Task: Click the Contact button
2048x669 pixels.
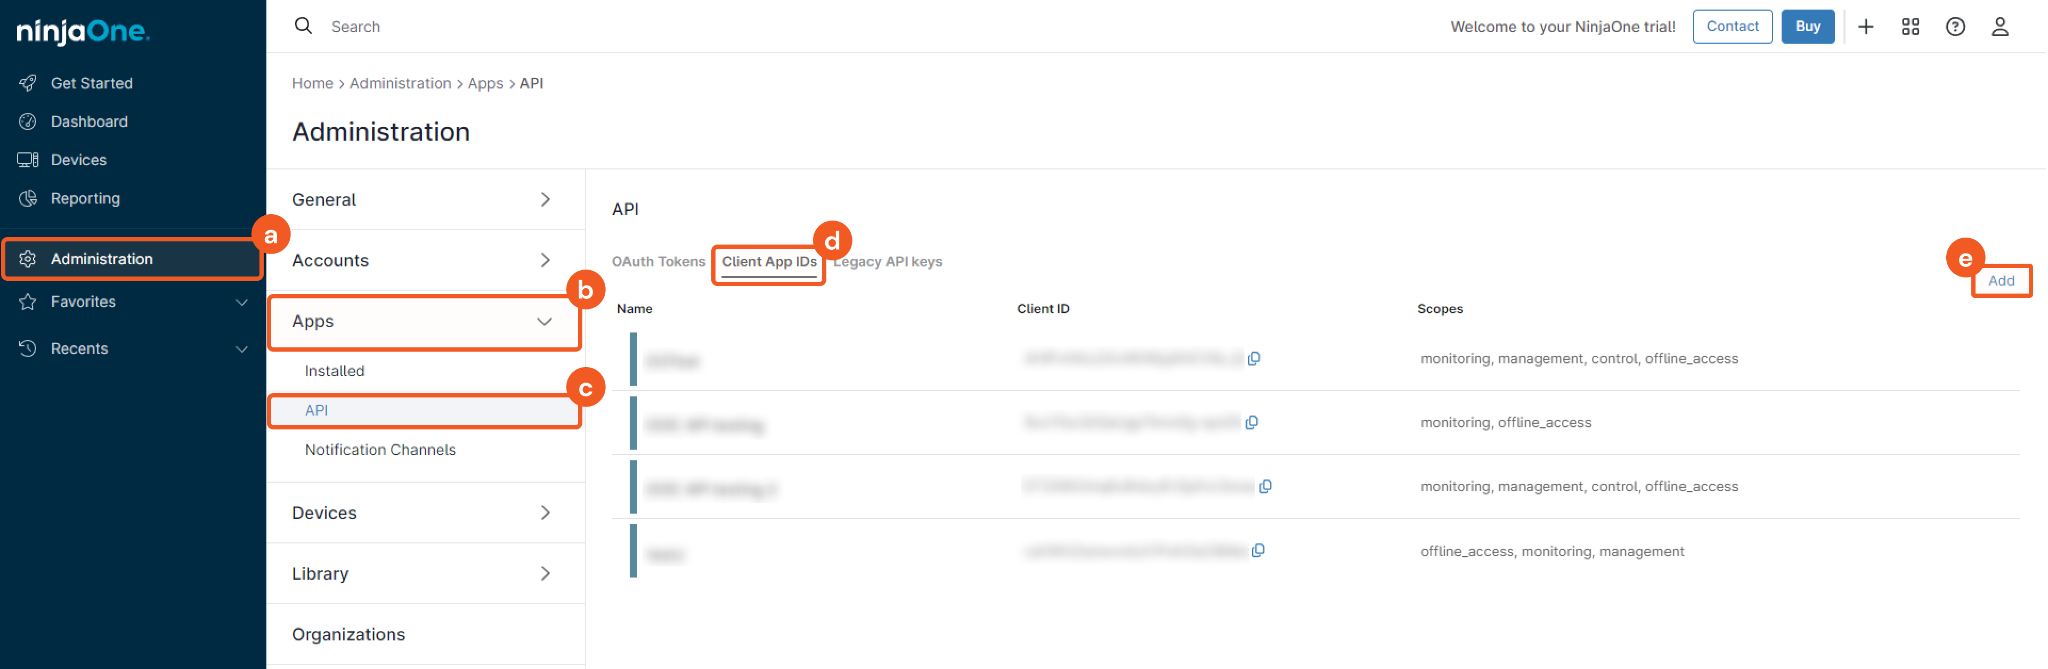Action: point(1733,27)
